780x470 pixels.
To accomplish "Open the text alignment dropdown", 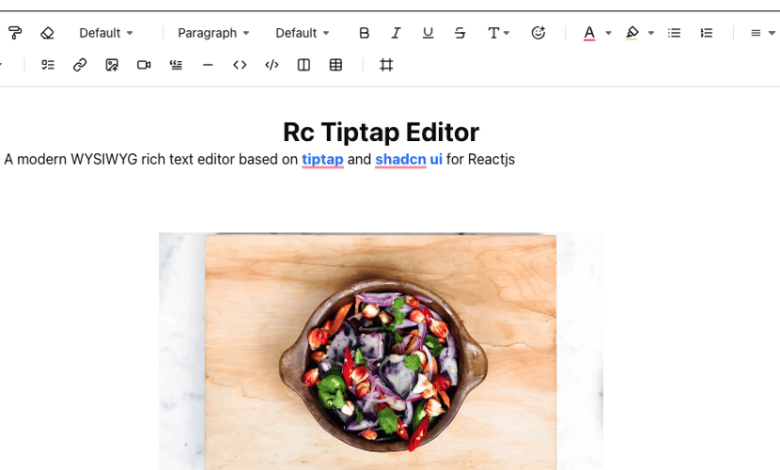I will pos(763,33).
